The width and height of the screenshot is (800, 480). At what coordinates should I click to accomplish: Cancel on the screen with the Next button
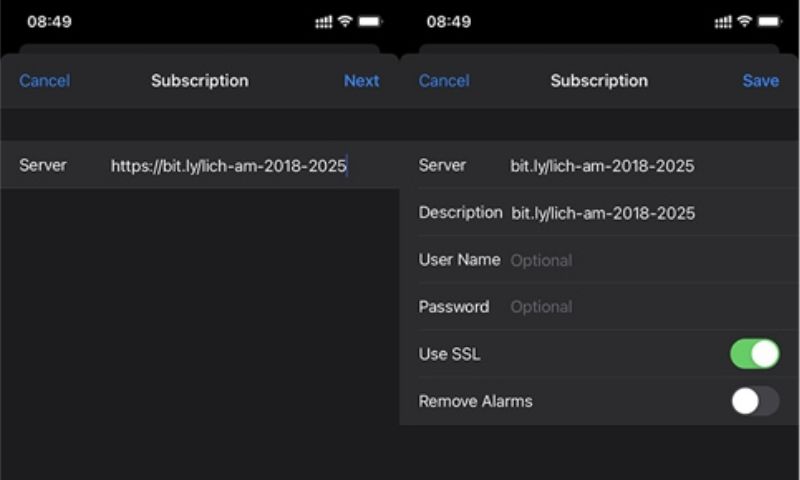click(45, 81)
